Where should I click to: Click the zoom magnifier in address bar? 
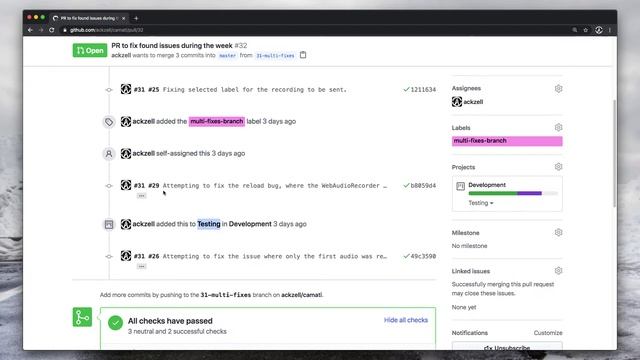[x=575, y=30]
